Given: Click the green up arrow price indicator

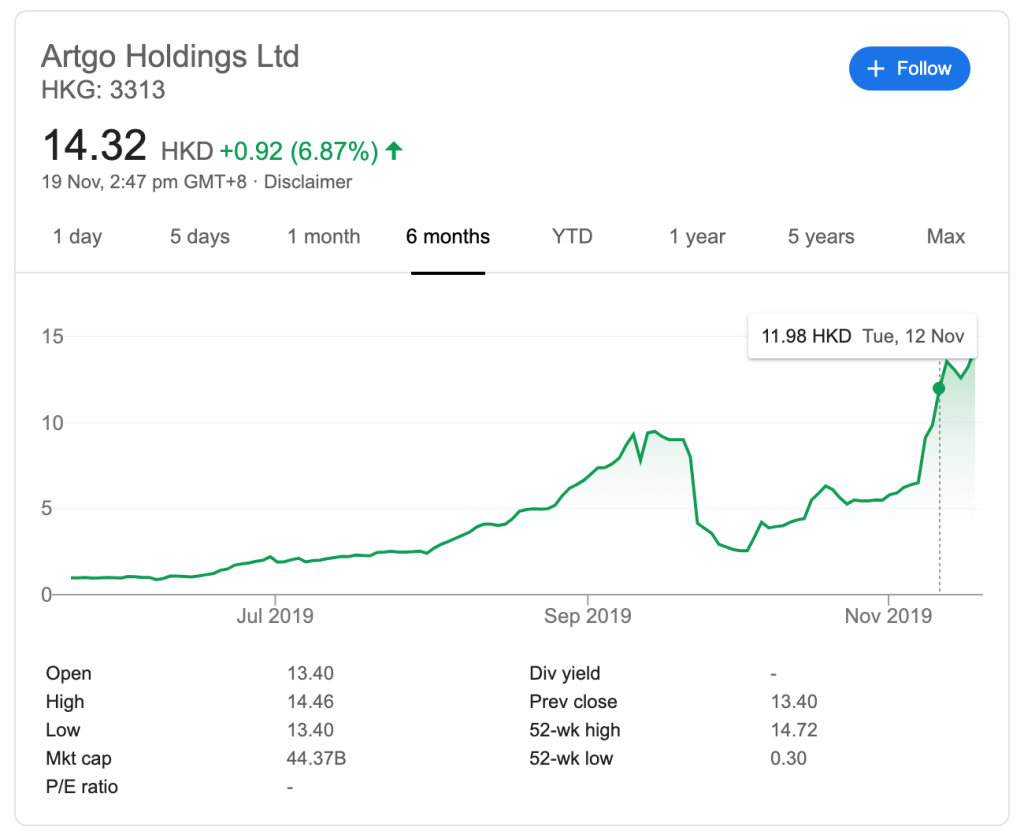Looking at the screenshot, I should [x=394, y=151].
